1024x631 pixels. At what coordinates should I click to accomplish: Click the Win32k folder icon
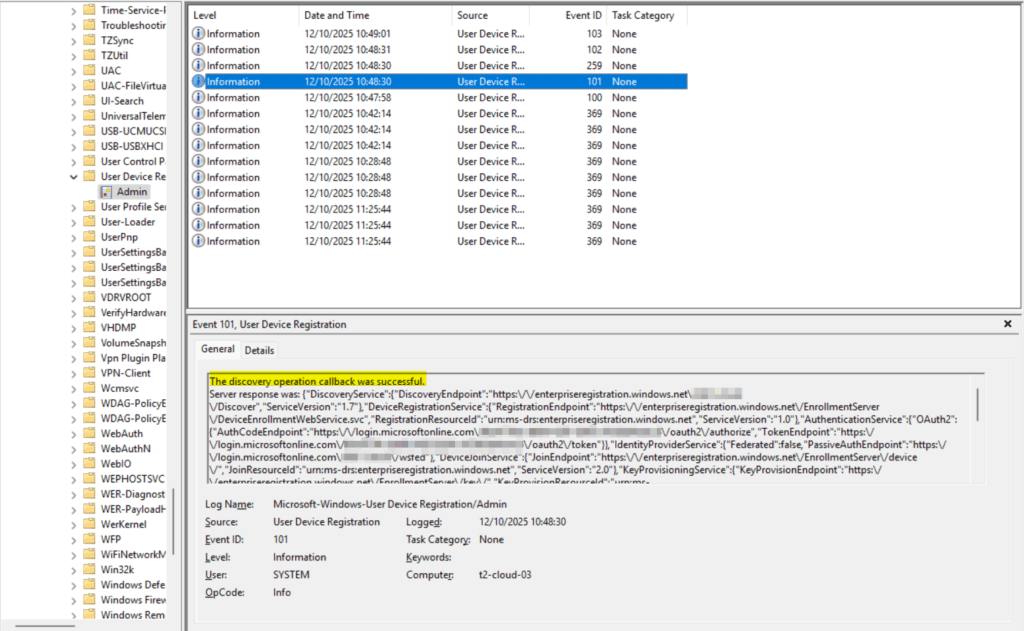click(88, 569)
